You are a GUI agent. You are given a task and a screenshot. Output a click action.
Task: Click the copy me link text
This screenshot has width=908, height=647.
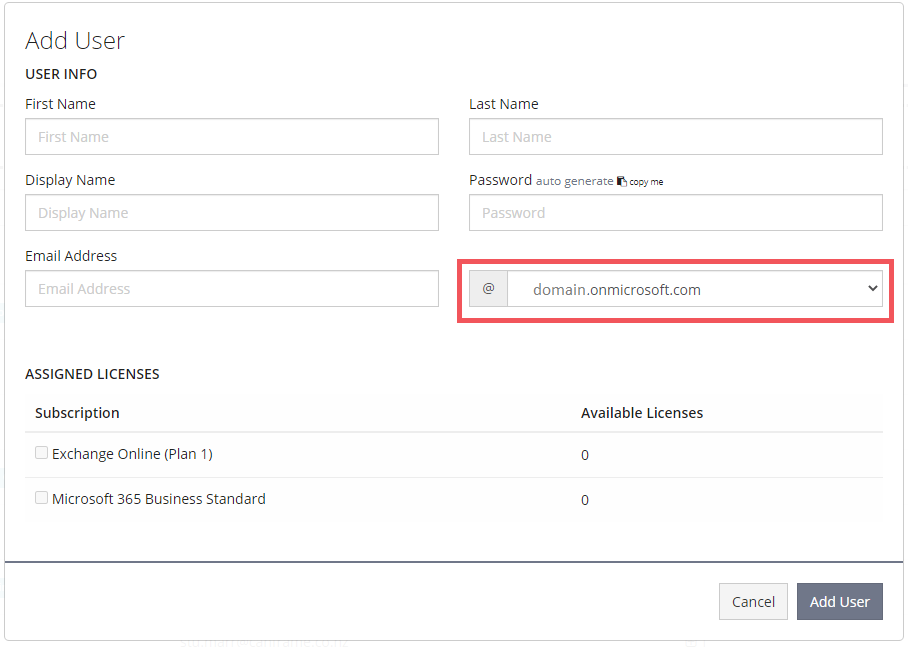pyautogui.click(x=646, y=182)
